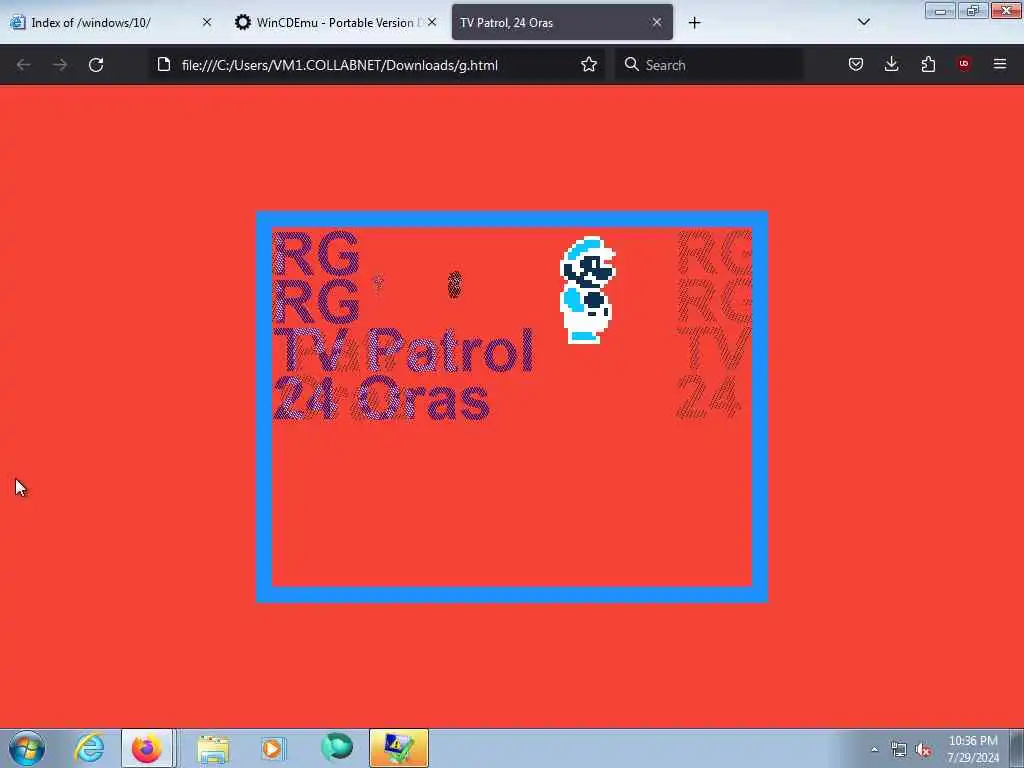Screen dimensions: 1024x768
Task: Select the Firefox taskbar button
Action: tap(147, 748)
